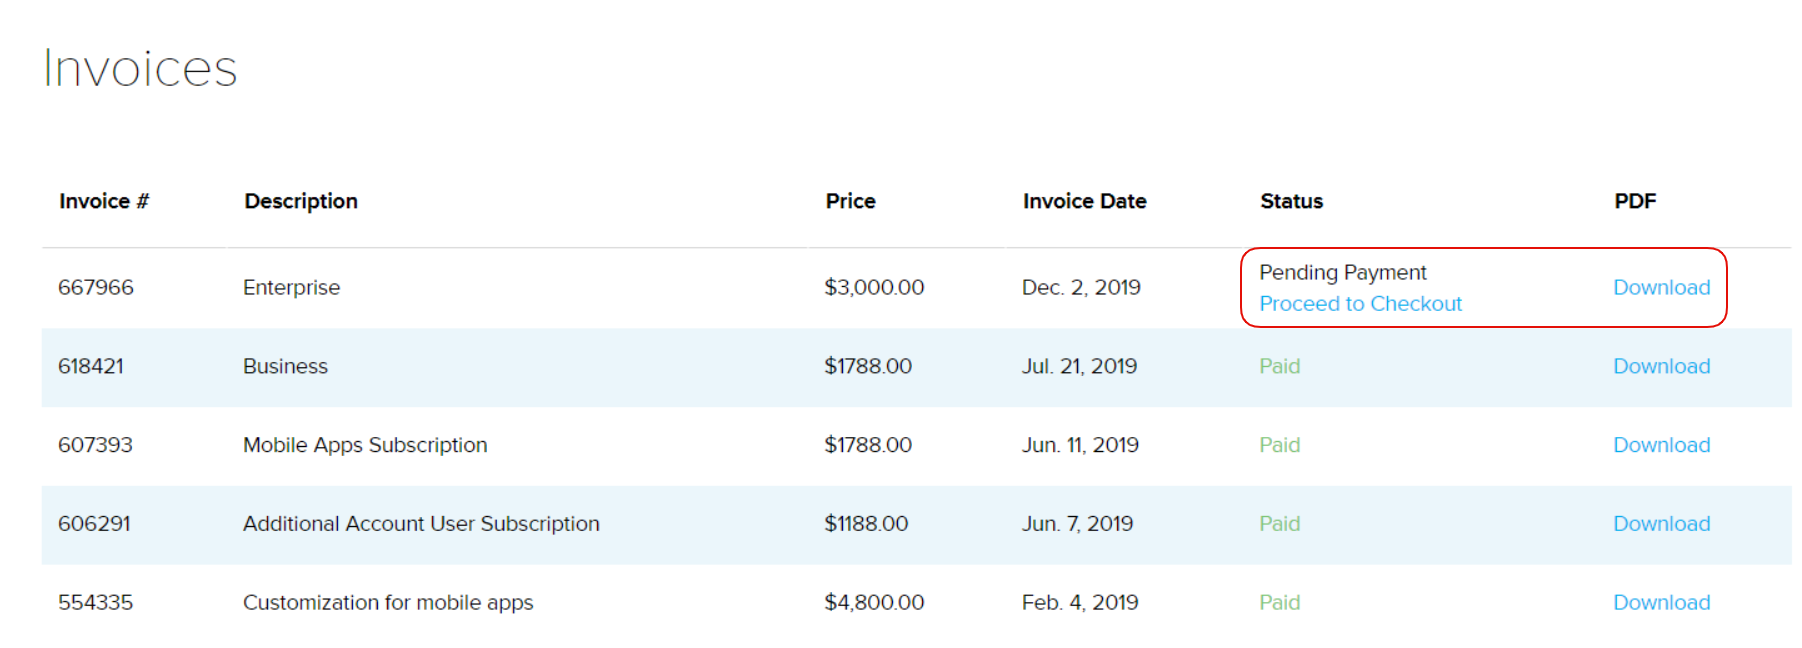Click the PDF column header
1802x648 pixels.
pyautogui.click(x=1635, y=202)
